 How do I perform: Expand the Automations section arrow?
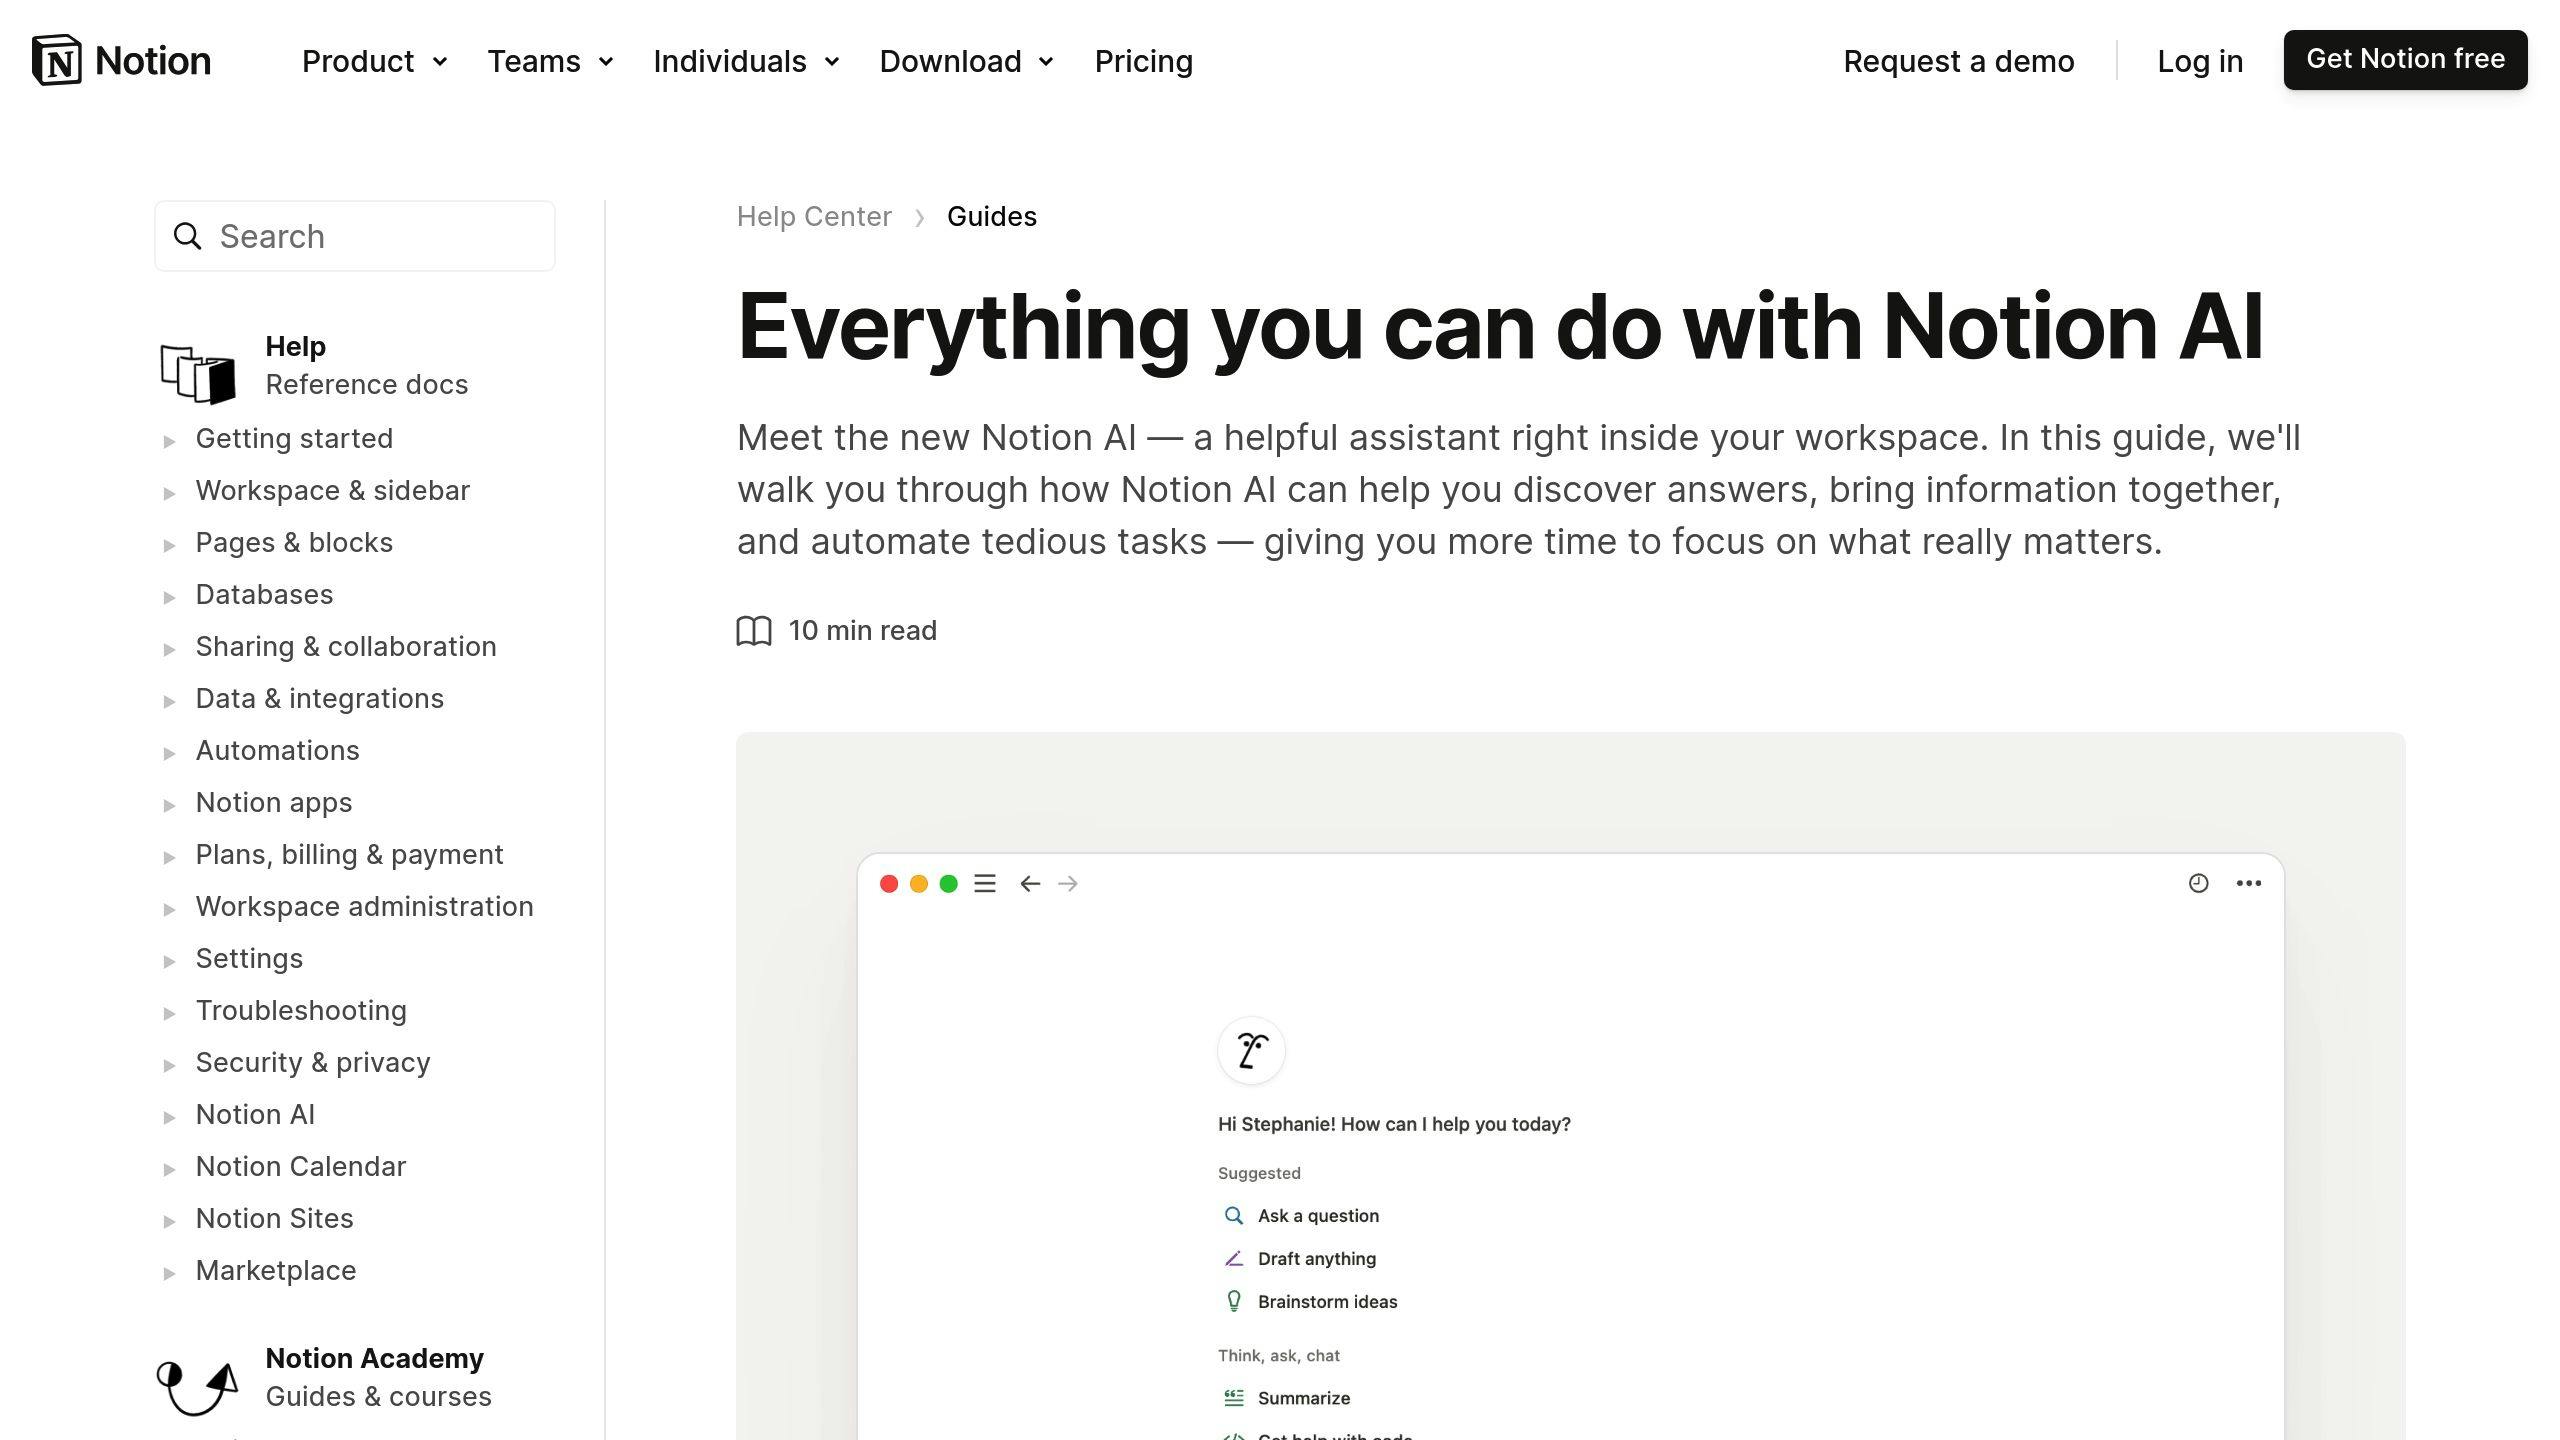point(169,753)
